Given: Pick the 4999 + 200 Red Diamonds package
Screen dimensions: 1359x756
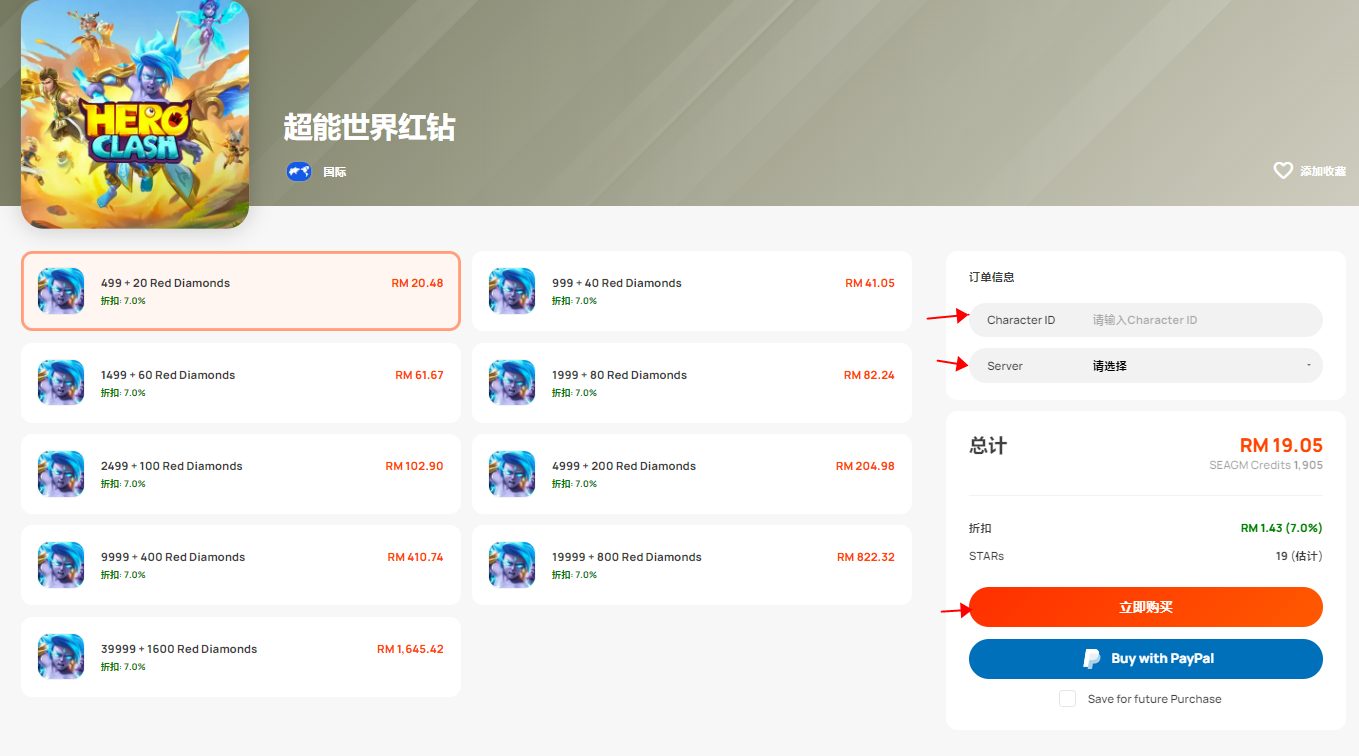Looking at the screenshot, I should pos(692,474).
